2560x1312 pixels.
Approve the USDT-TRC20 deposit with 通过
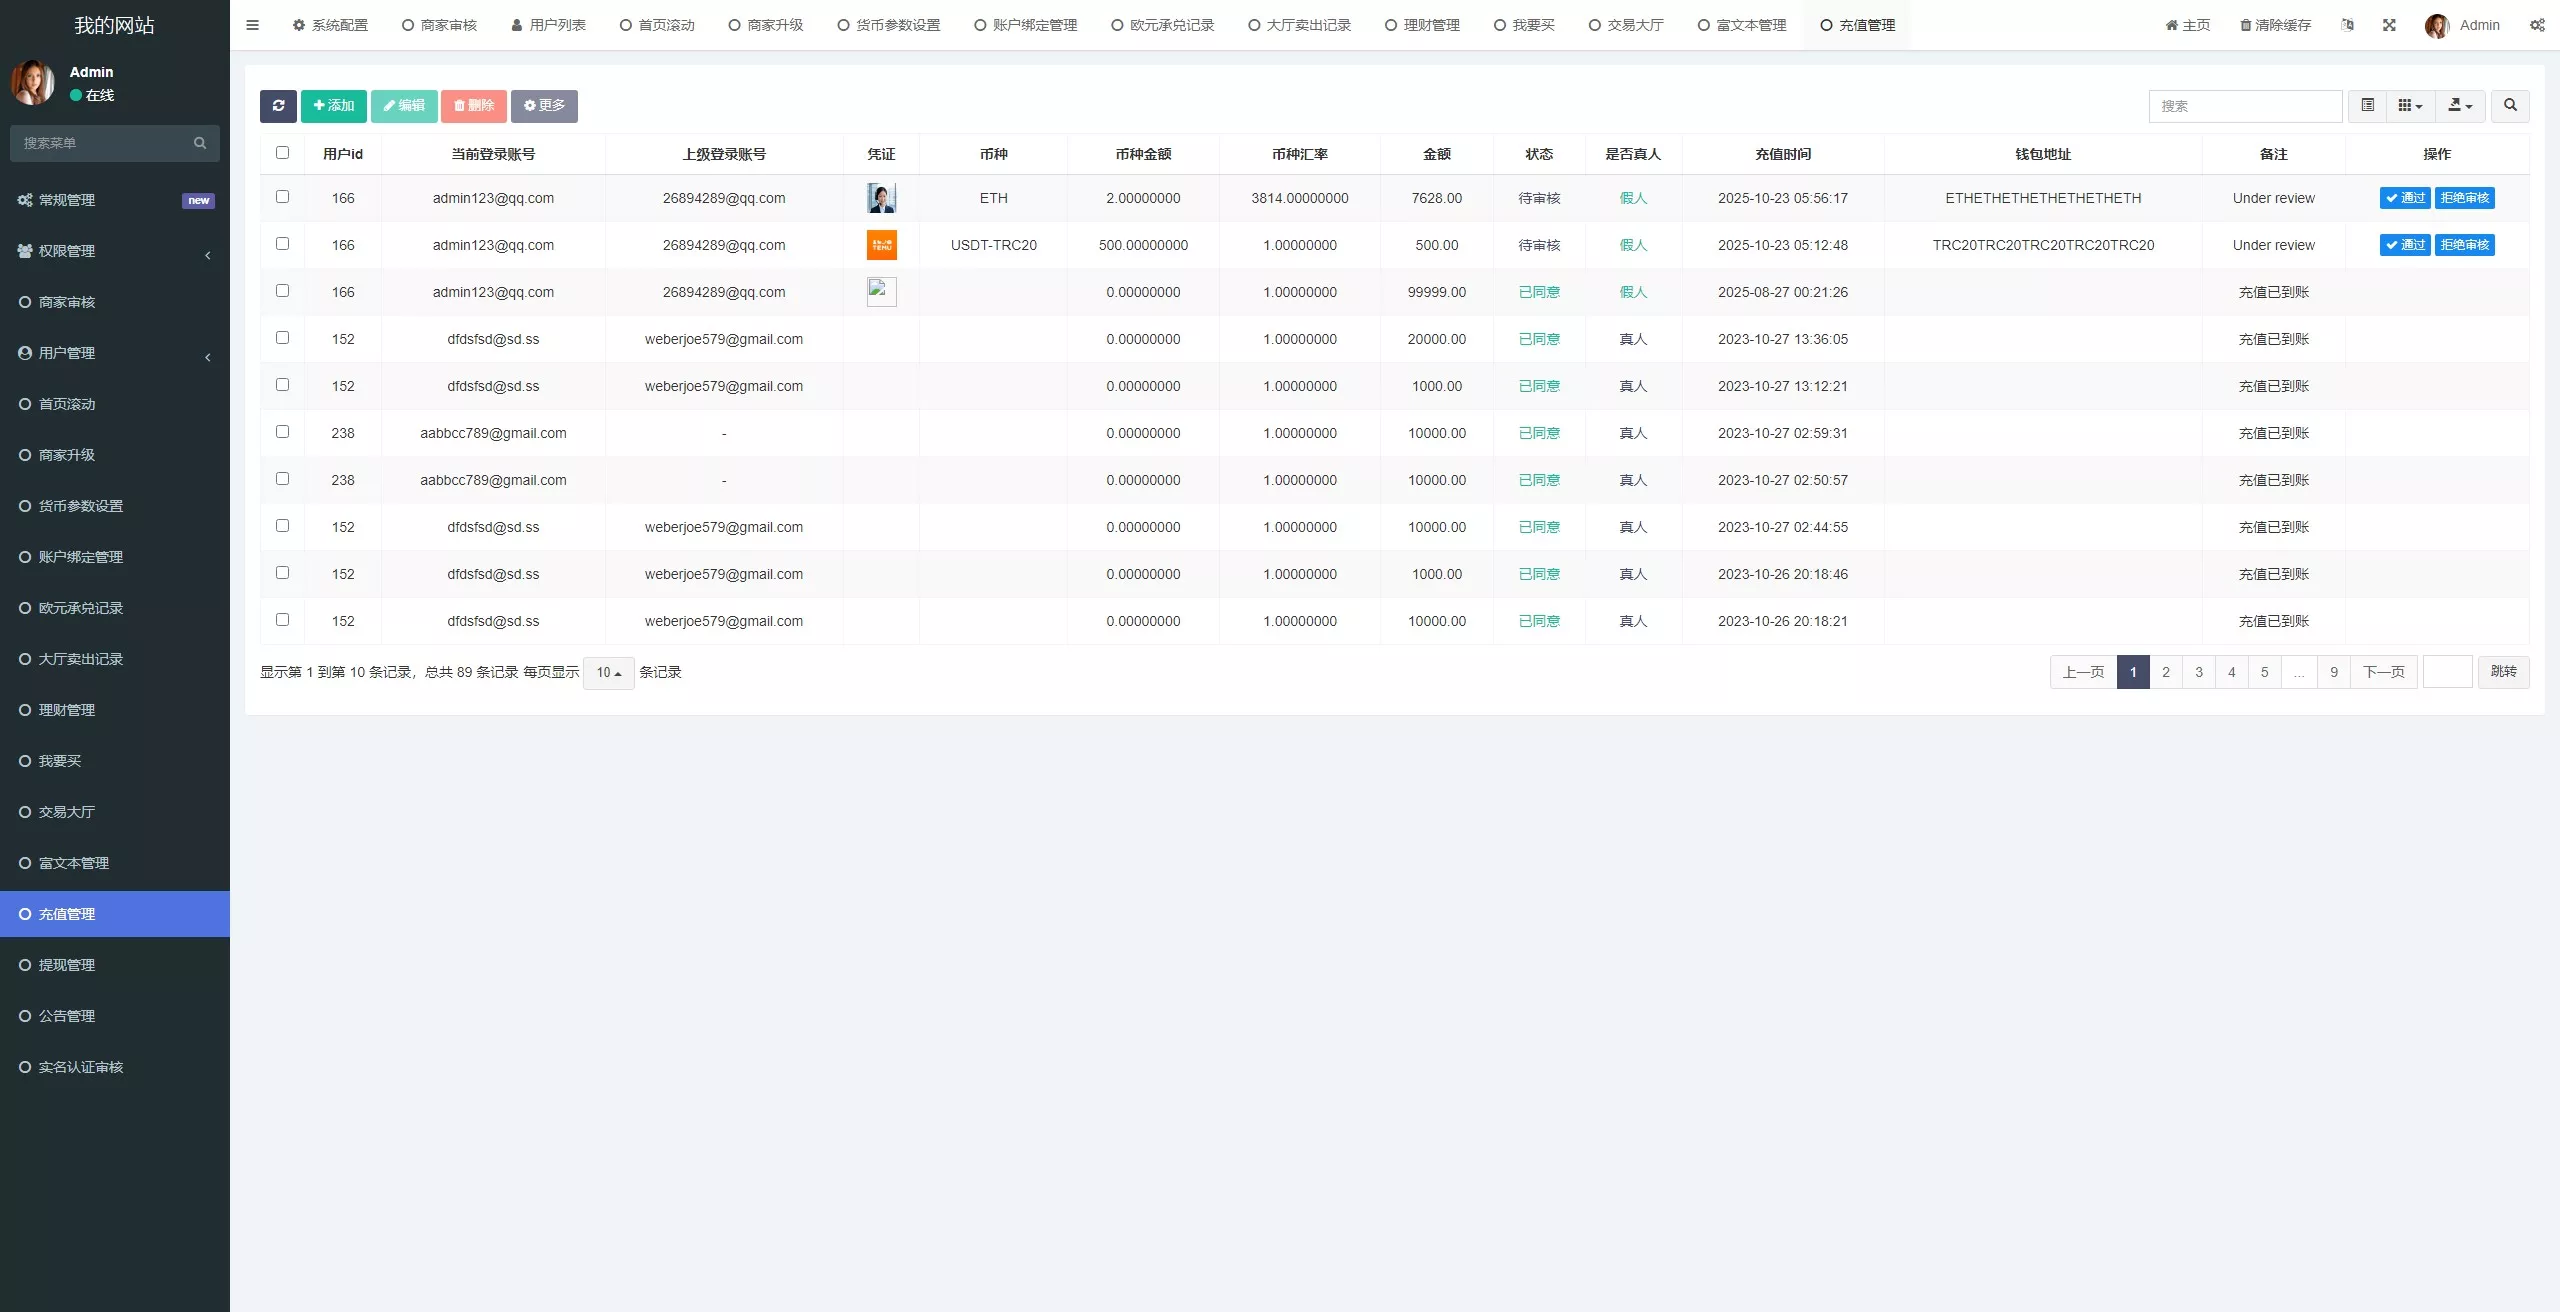[x=2405, y=245]
